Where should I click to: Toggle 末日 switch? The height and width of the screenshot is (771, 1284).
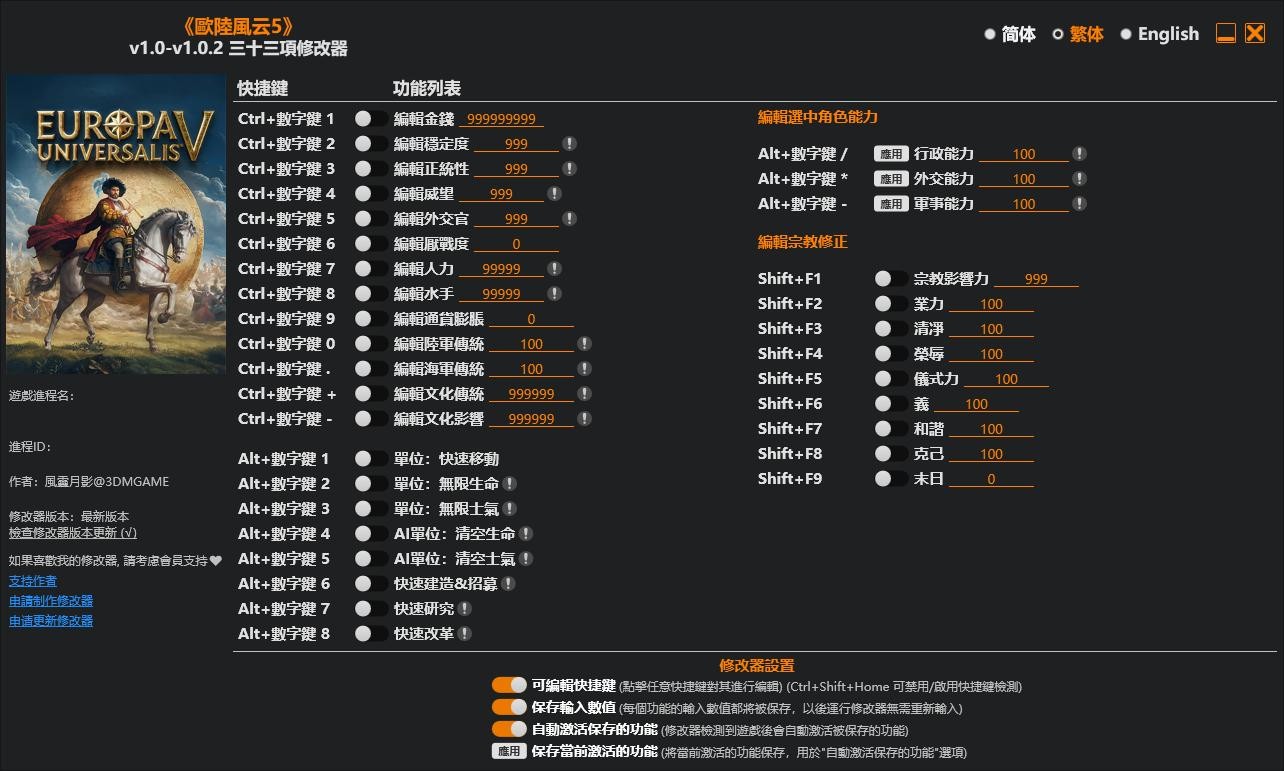pyautogui.click(x=891, y=479)
